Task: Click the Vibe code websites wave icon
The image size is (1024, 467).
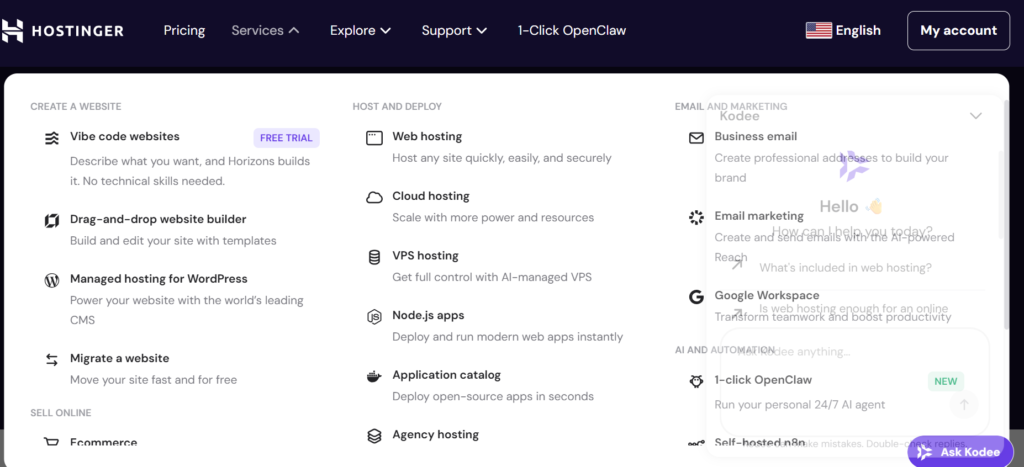Action: (52, 138)
